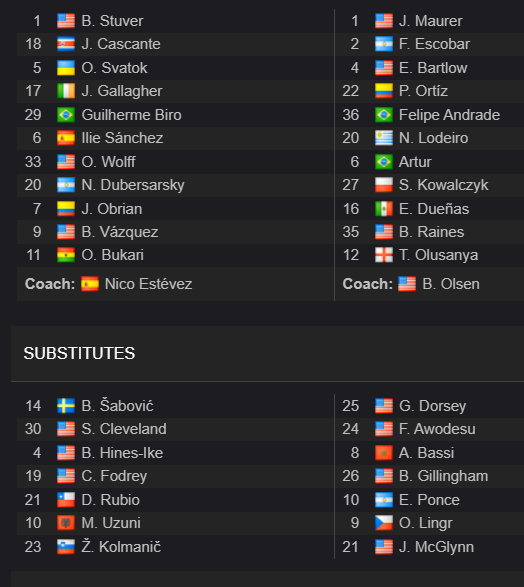Click the Czech flag next to O. Lingr
This screenshot has height=587, width=524.
point(384,523)
